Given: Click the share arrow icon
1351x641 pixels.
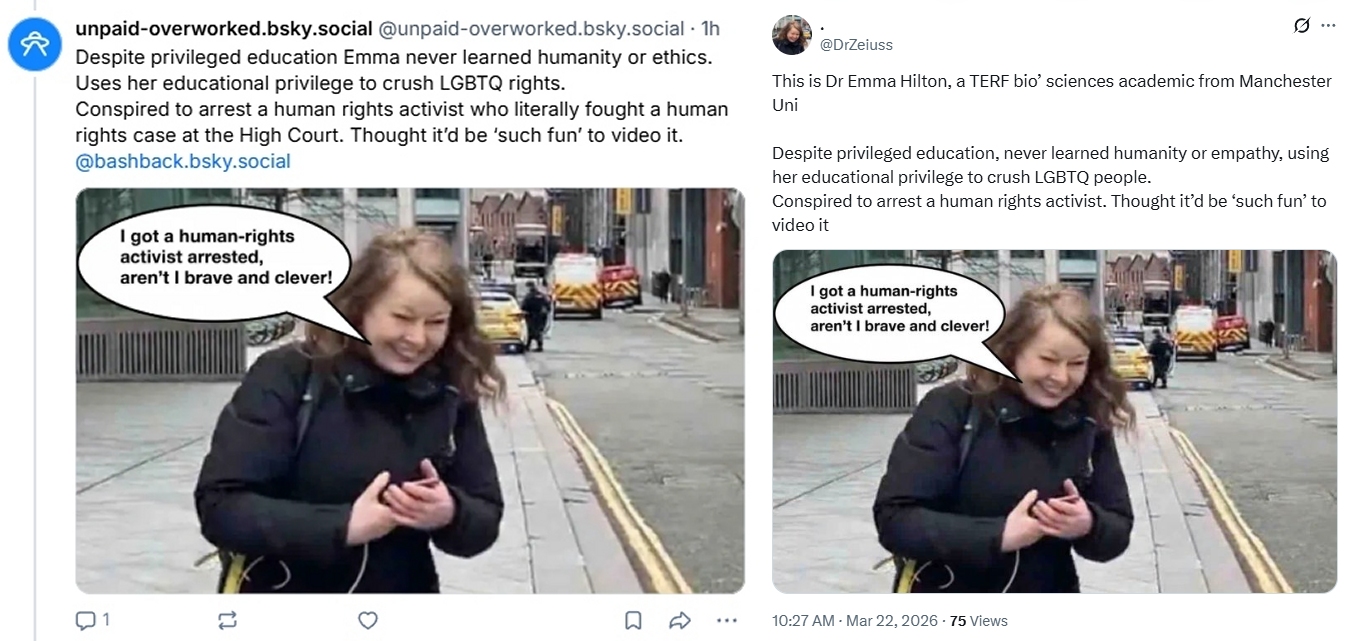Looking at the screenshot, I should point(680,620).
